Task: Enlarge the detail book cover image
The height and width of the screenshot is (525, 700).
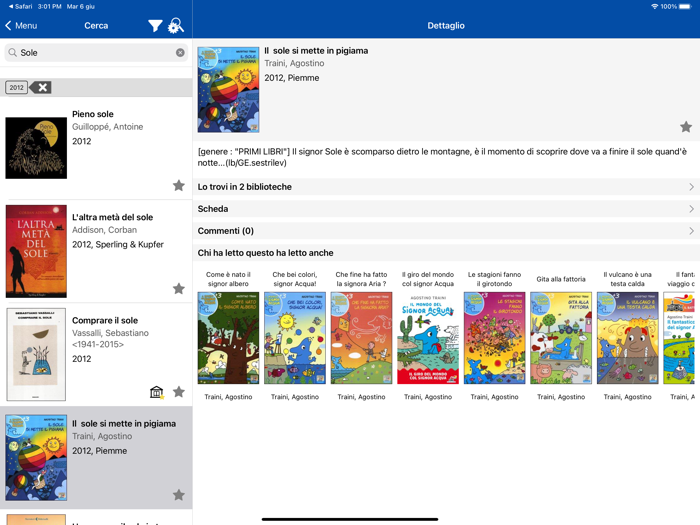Action: point(229,90)
